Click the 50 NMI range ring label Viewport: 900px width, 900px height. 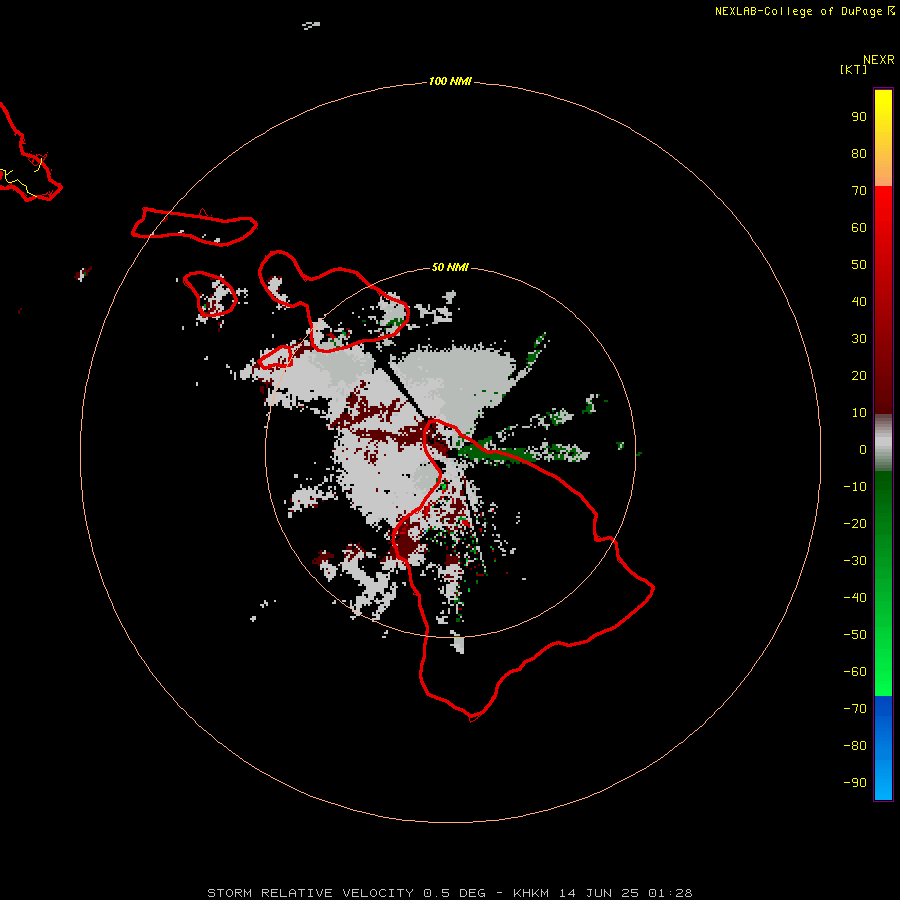pos(450,267)
